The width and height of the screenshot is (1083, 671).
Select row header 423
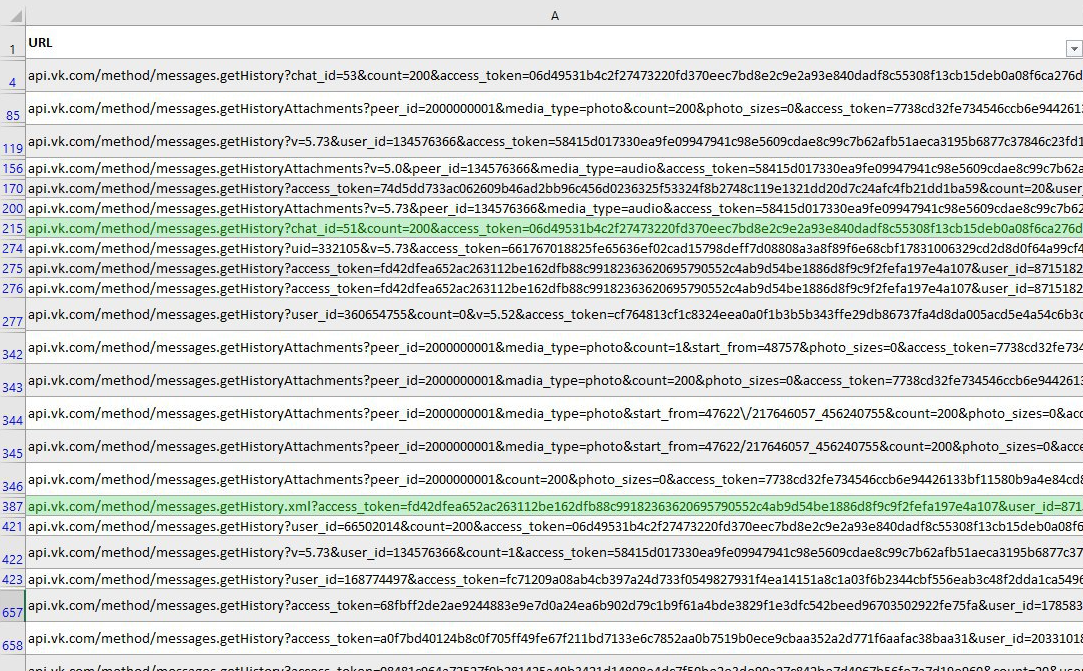click(12, 579)
